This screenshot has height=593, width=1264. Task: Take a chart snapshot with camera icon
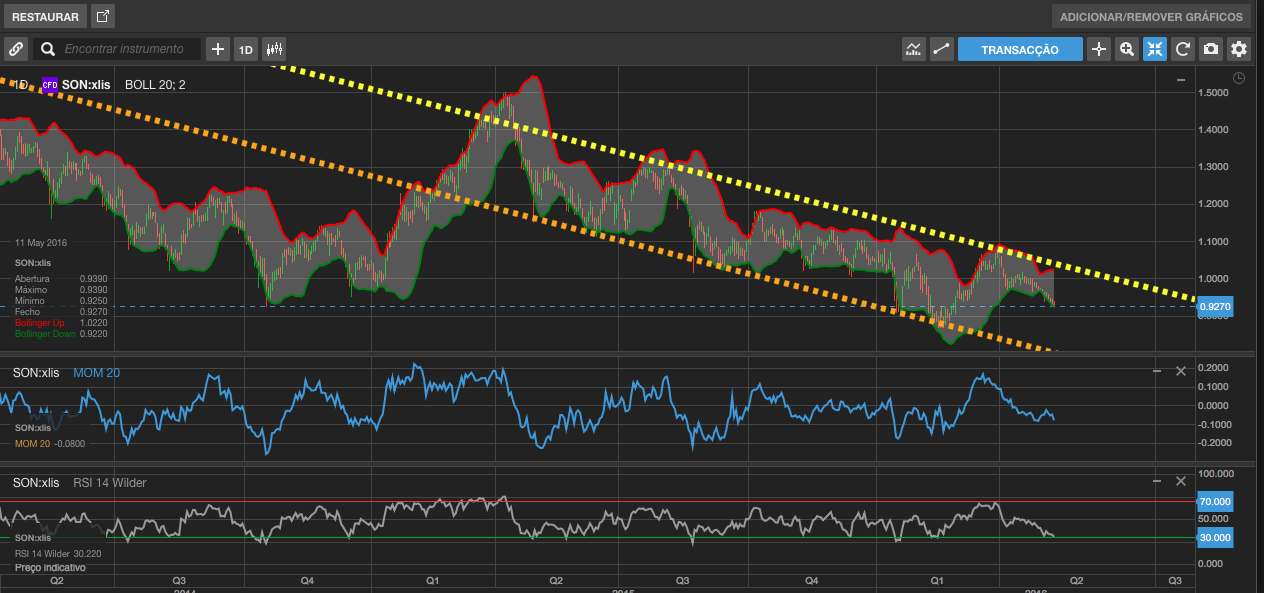[1211, 49]
